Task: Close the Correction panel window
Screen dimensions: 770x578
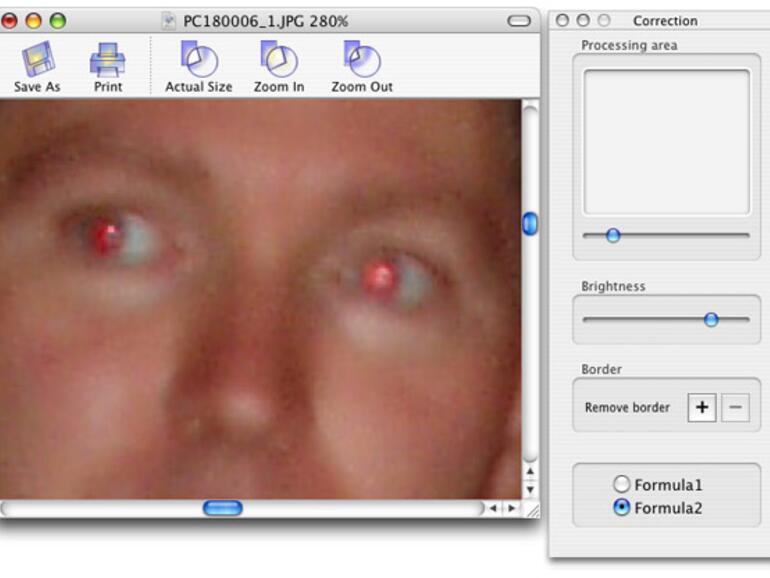Action: pos(562,21)
